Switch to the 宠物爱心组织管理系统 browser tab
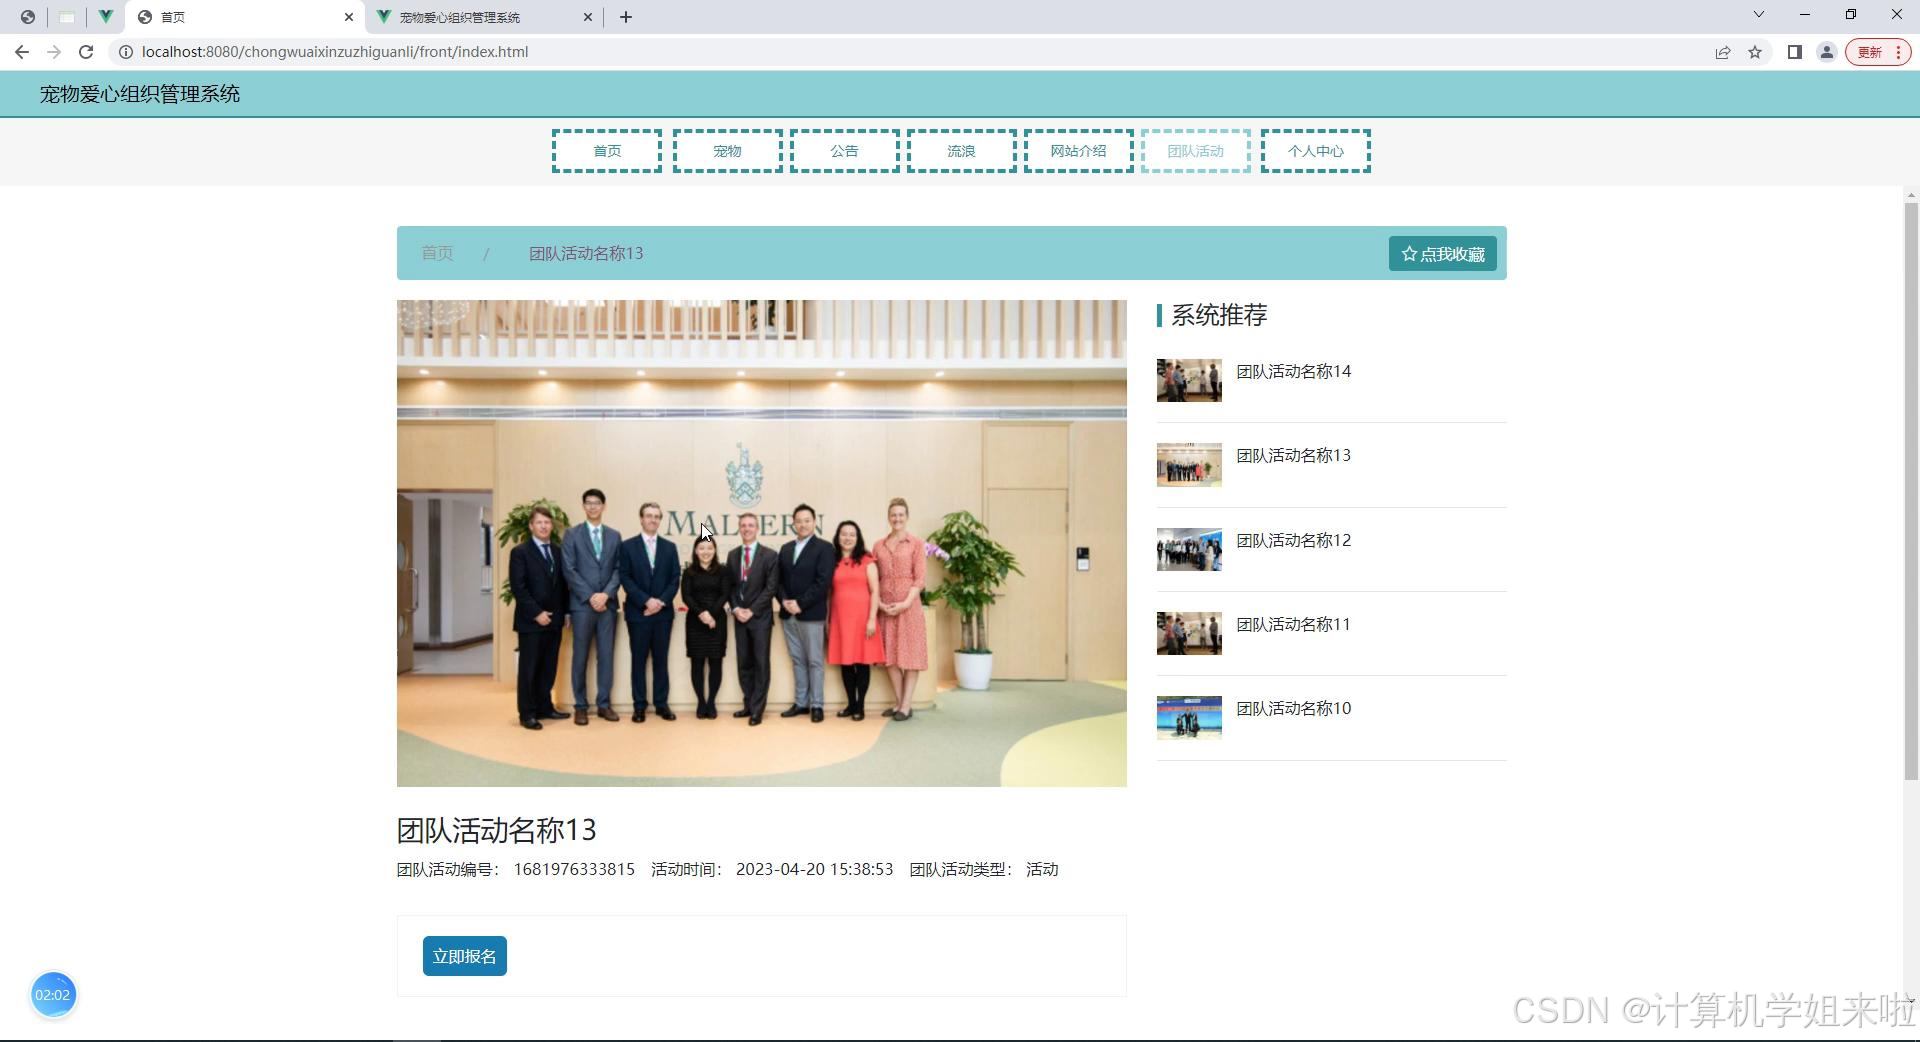Screen dimensions: 1920x1042 (x=485, y=17)
